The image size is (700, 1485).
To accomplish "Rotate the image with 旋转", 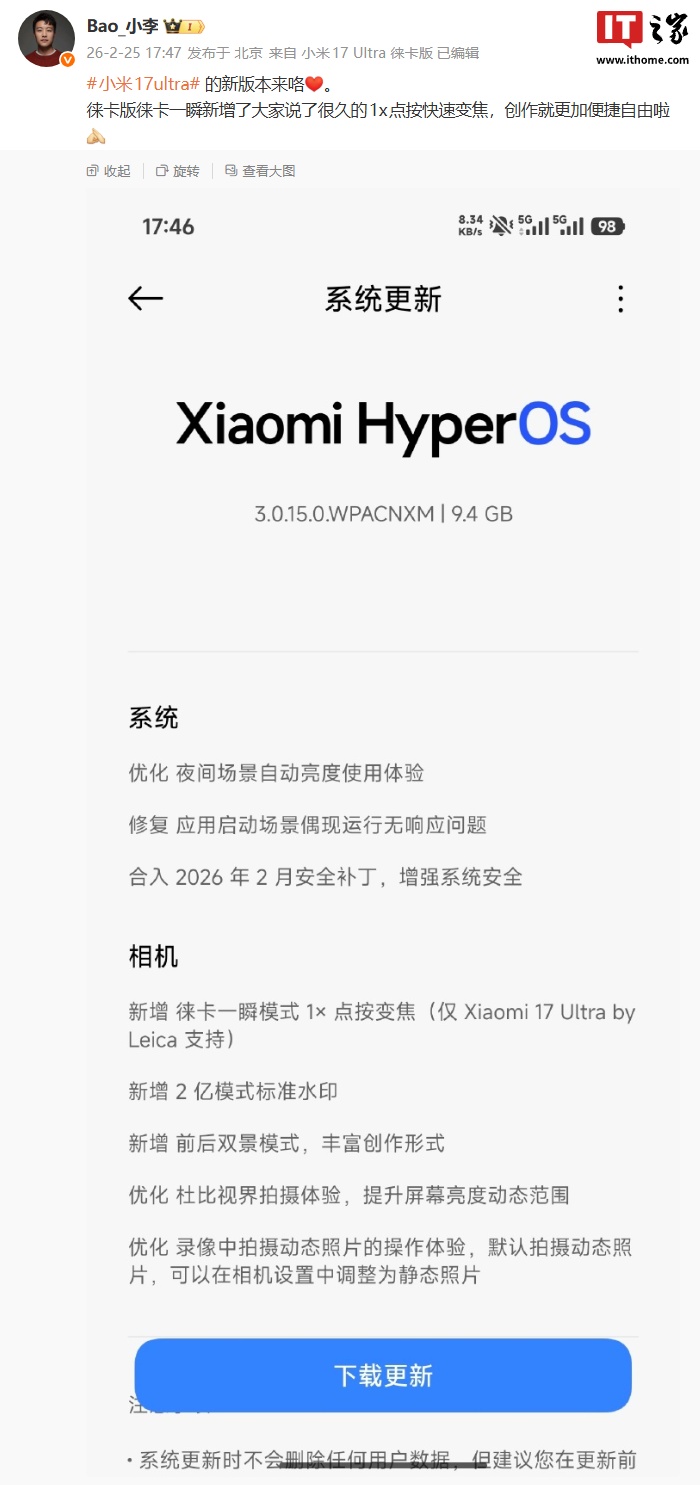I will pyautogui.click(x=178, y=171).
